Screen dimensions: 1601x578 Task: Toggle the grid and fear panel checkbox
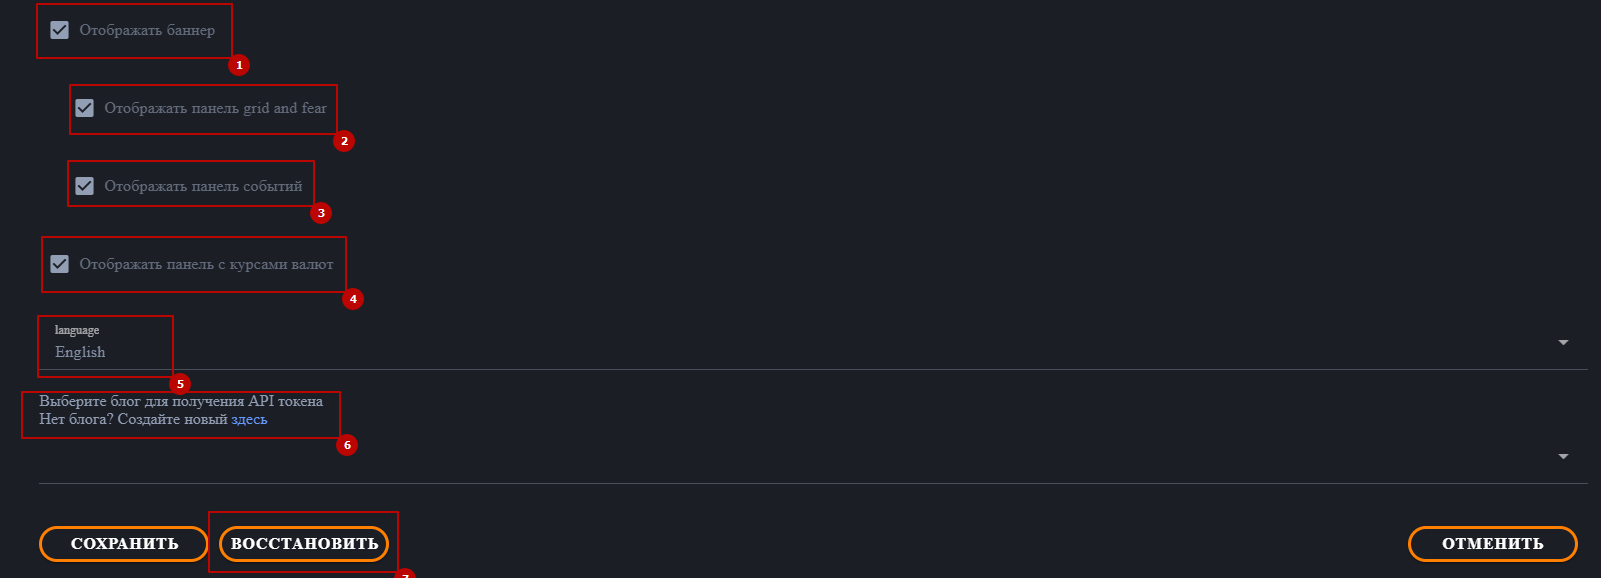click(85, 108)
